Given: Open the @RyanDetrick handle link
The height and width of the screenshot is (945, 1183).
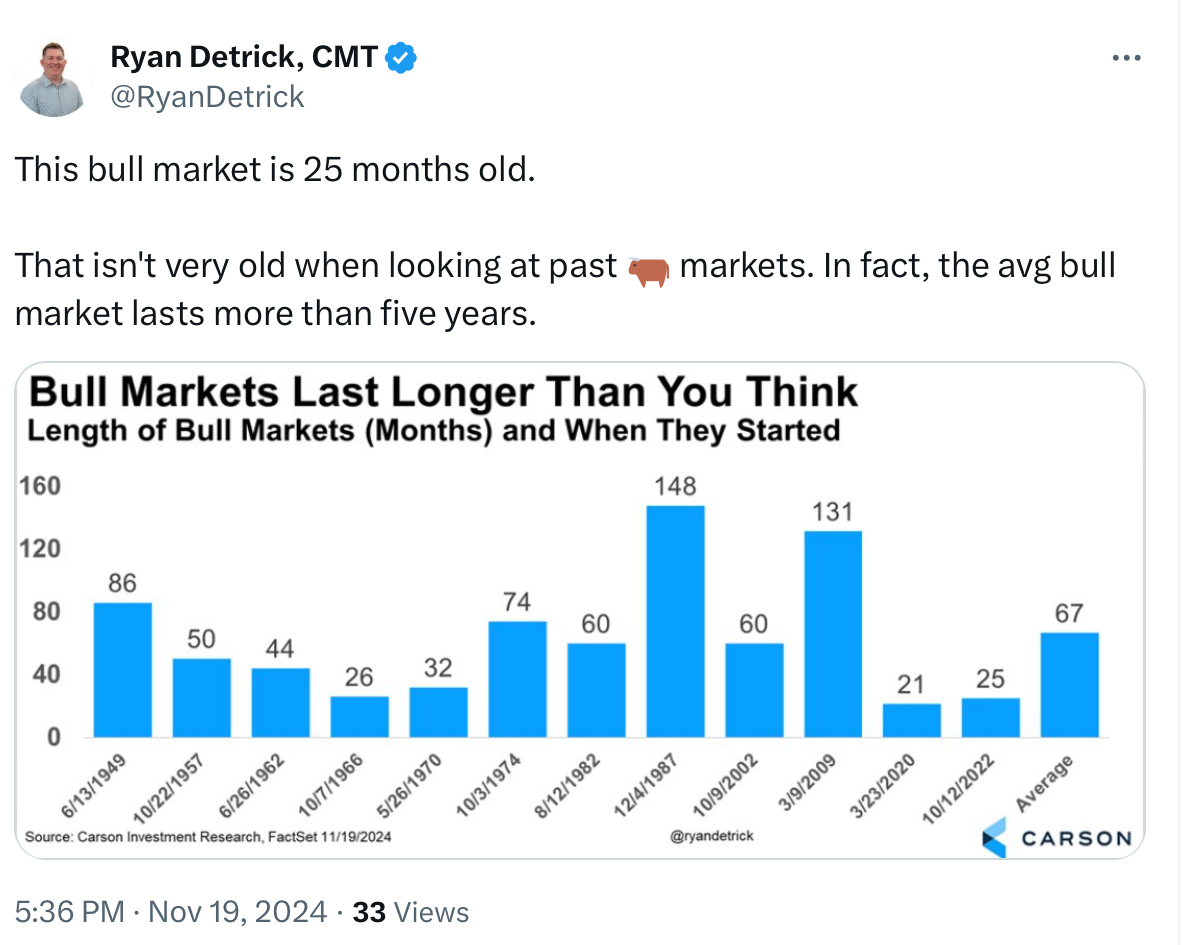Looking at the screenshot, I should tap(207, 96).
